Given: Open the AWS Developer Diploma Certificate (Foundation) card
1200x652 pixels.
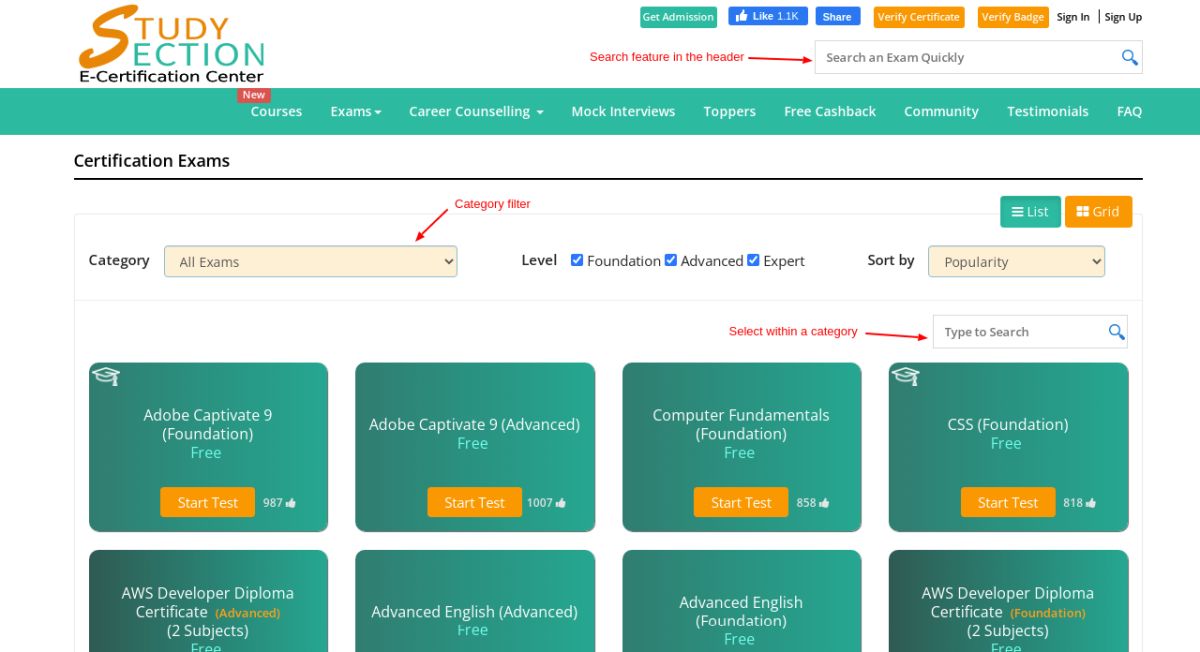Looking at the screenshot, I should pyautogui.click(x=1008, y=601).
